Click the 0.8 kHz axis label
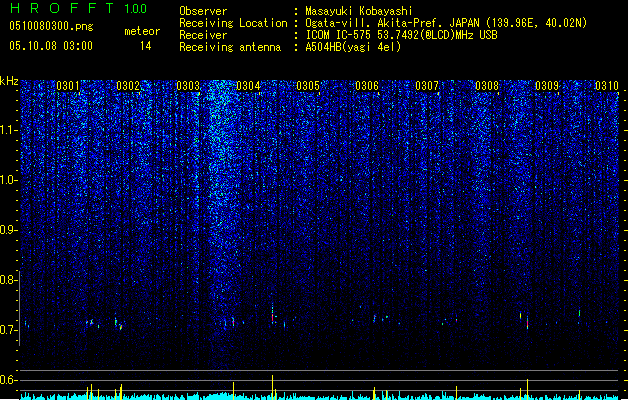The width and height of the screenshot is (629, 400). click(8, 280)
